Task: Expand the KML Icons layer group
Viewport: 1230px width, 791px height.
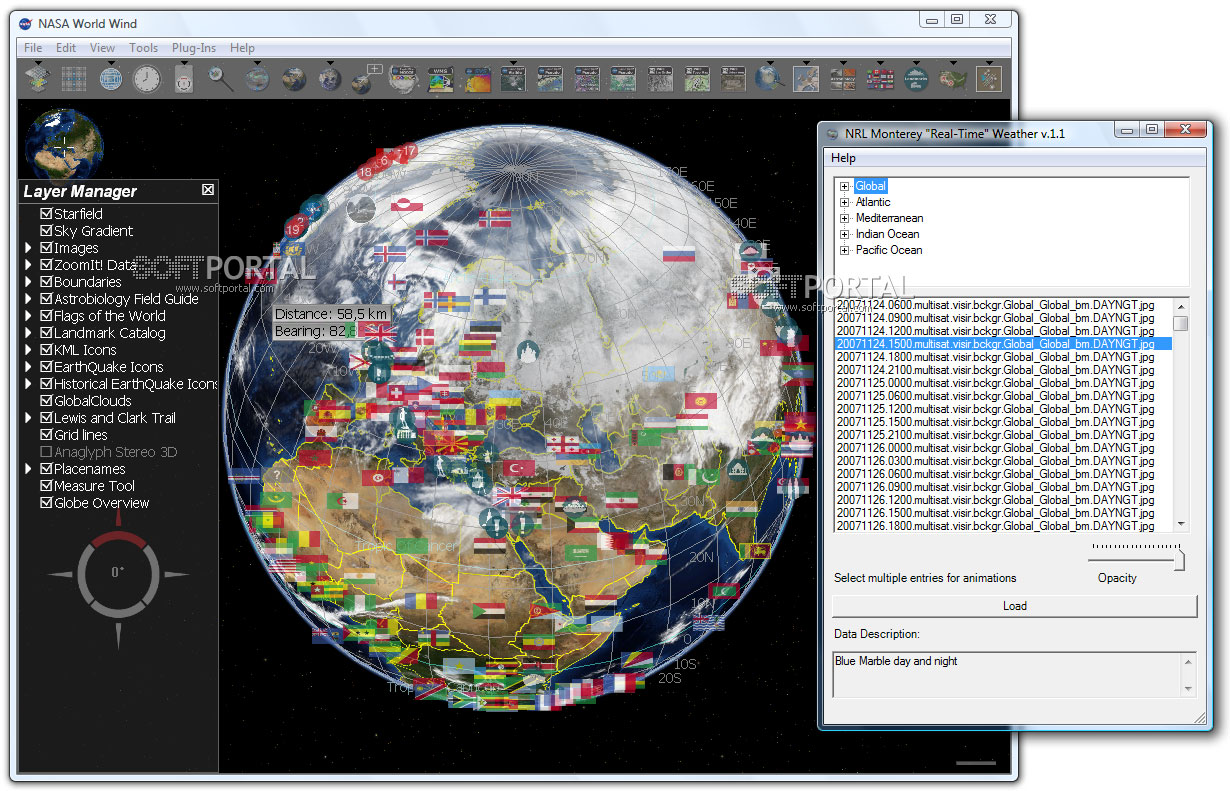Action: (x=29, y=350)
